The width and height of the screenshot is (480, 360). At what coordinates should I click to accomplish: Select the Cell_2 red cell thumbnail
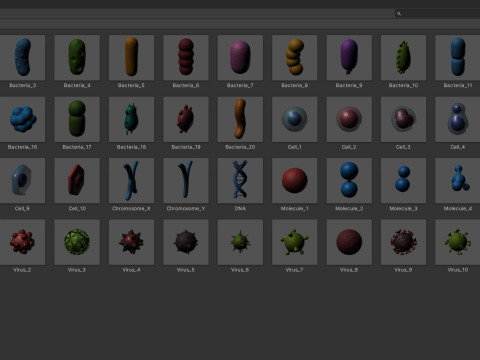[349, 119]
